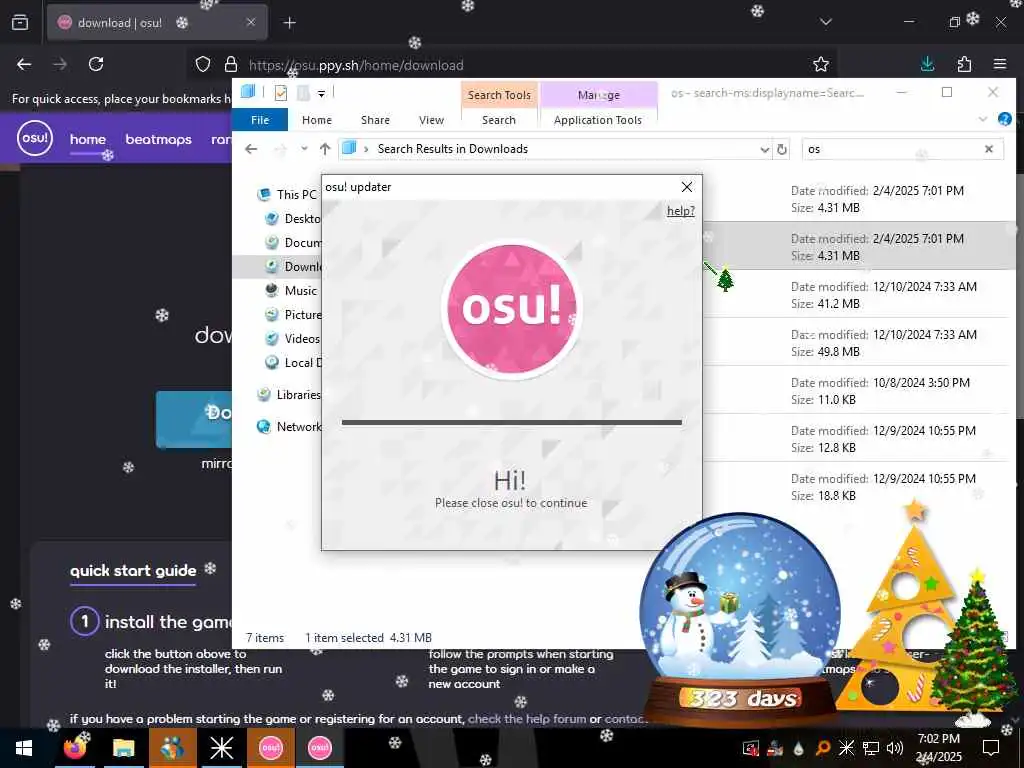Switch to the View ribbon tab

click(431, 120)
